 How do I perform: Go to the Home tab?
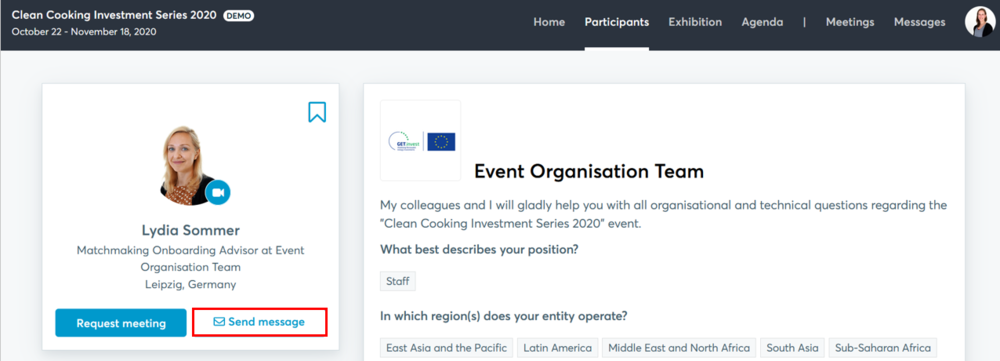[x=549, y=22]
